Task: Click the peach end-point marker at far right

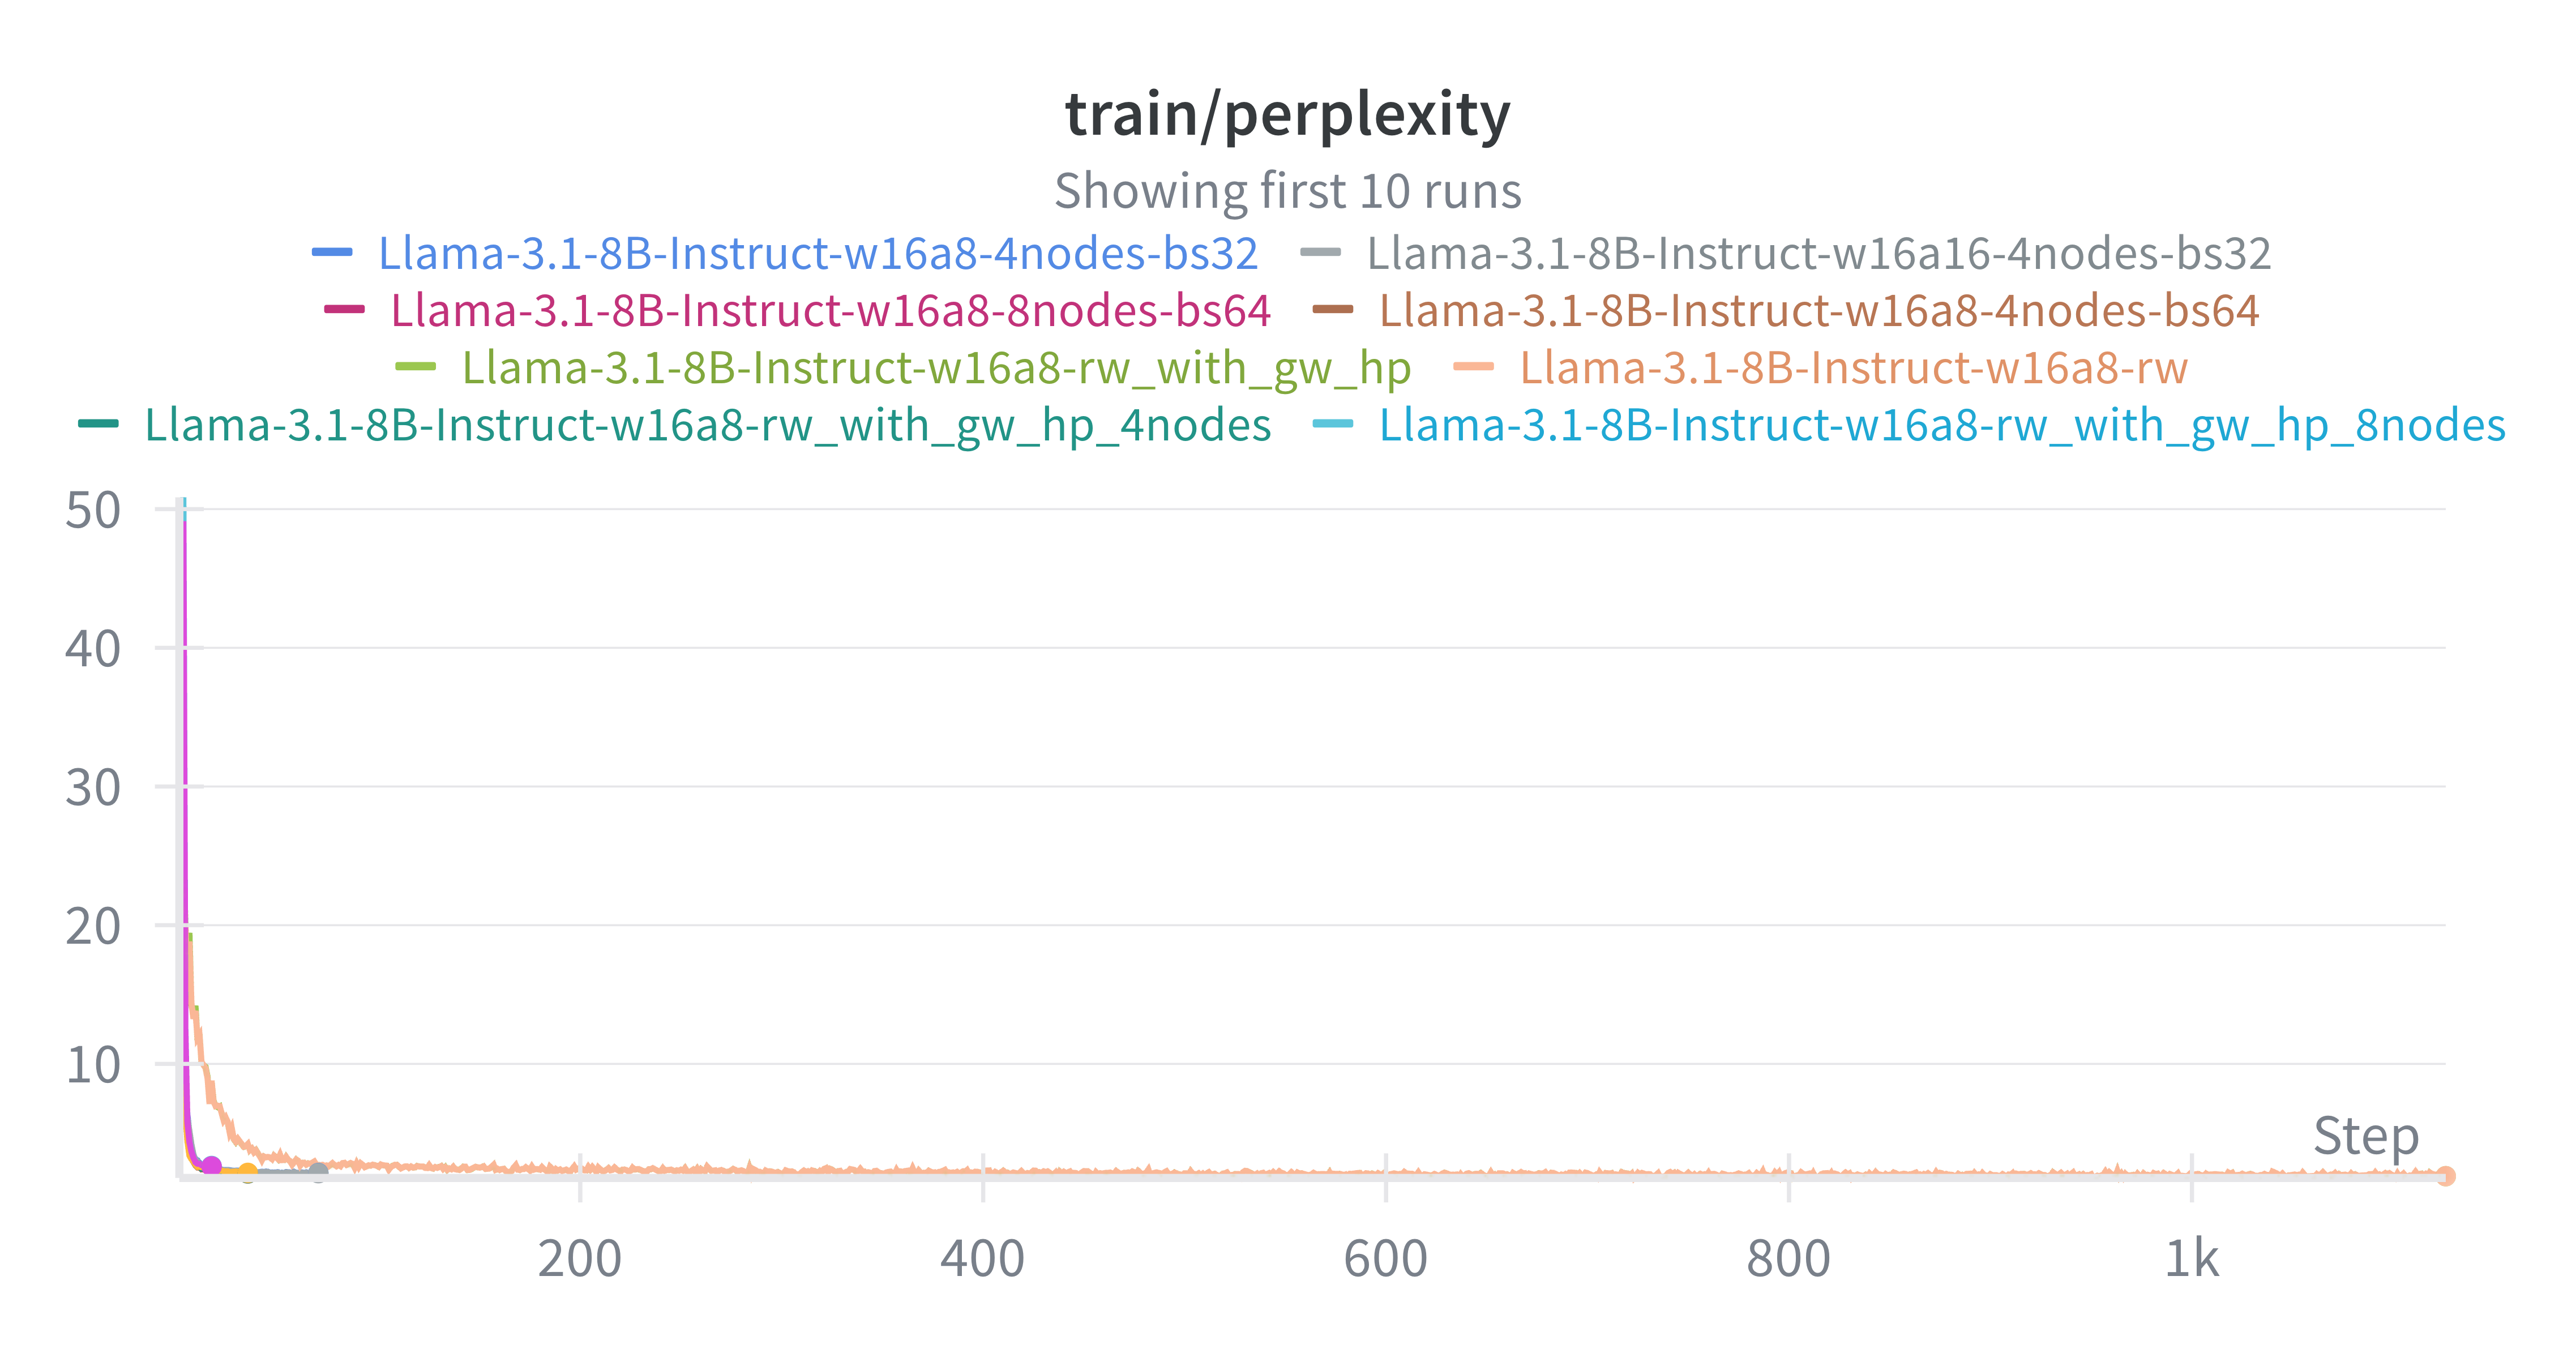Action: tap(2445, 1176)
